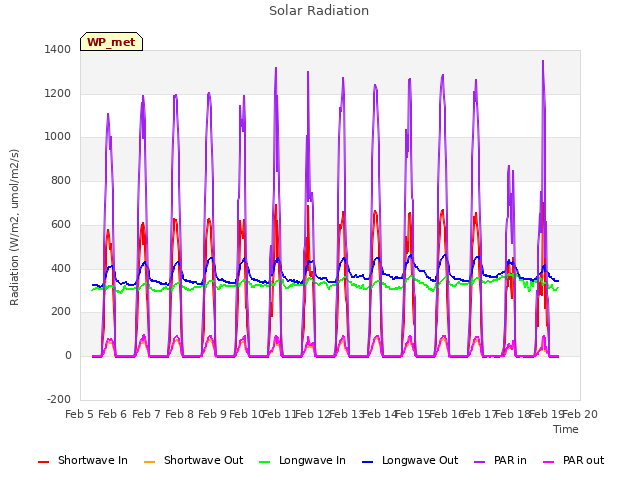Click the Feb 8 x-axis tick label
640x480 pixels.
click(180, 414)
